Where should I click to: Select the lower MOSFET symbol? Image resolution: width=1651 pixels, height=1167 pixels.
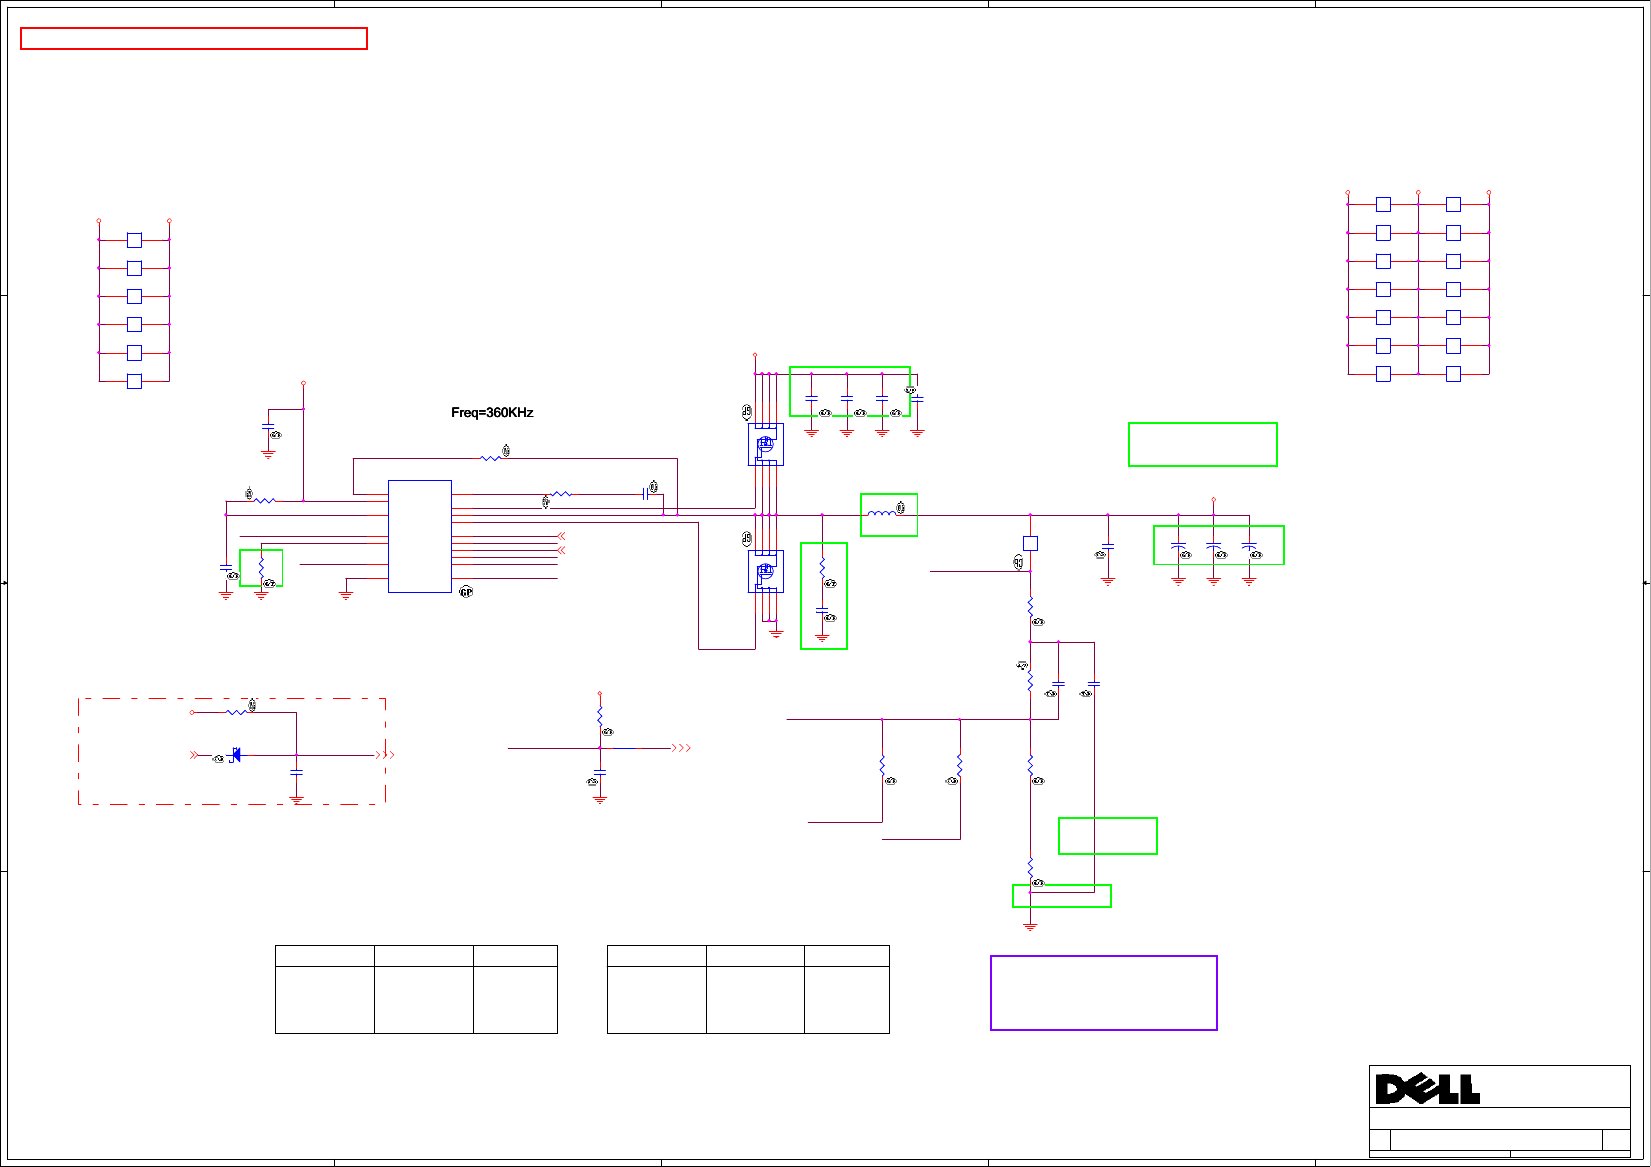click(x=766, y=572)
